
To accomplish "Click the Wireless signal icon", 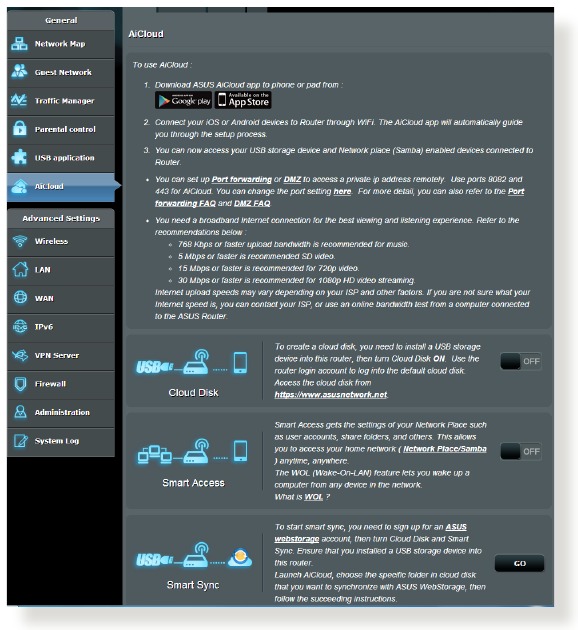I will pyautogui.click(x=20, y=241).
